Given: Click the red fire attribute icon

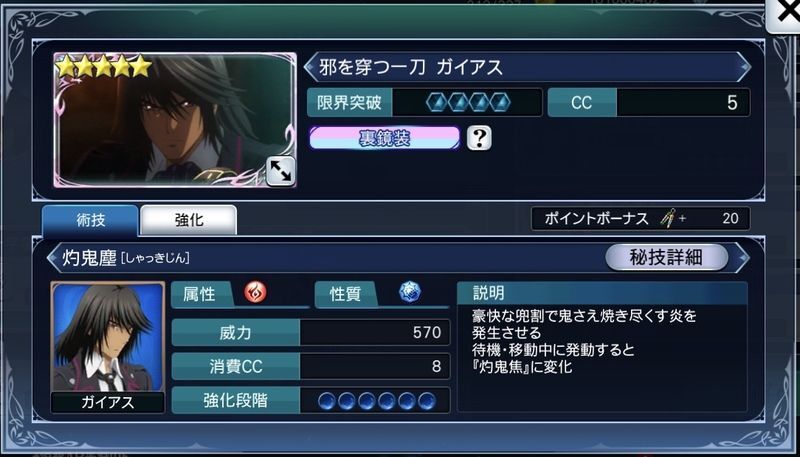Looking at the screenshot, I should [x=255, y=293].
